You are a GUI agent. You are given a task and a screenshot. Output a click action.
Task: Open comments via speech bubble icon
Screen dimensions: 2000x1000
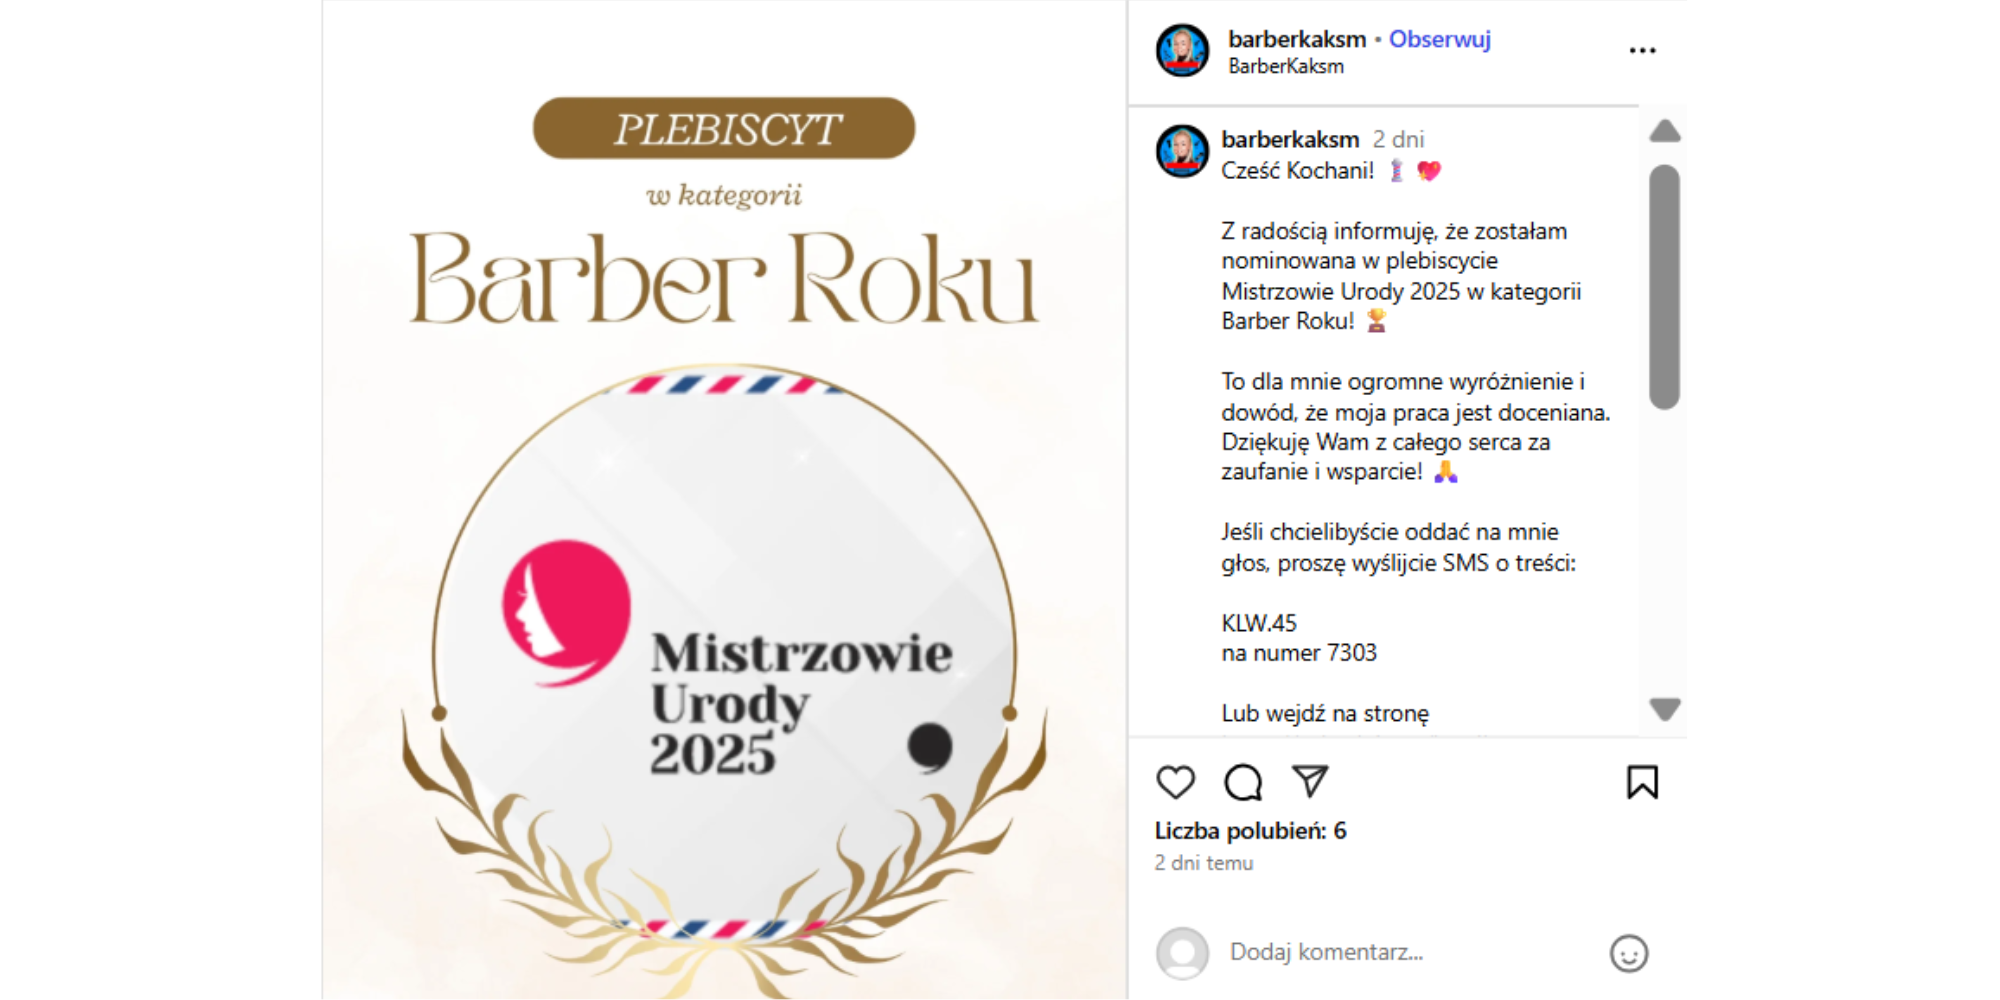pos(1243,782)
